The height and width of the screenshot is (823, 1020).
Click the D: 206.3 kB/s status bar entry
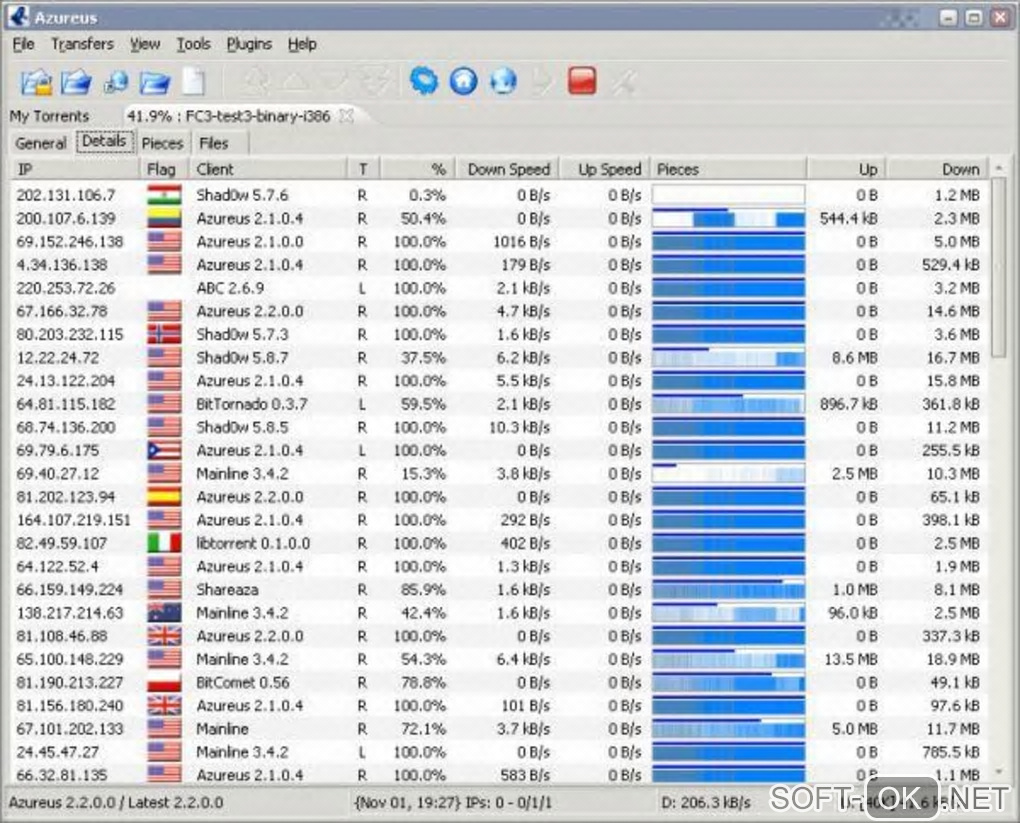(x=705, y=803)
